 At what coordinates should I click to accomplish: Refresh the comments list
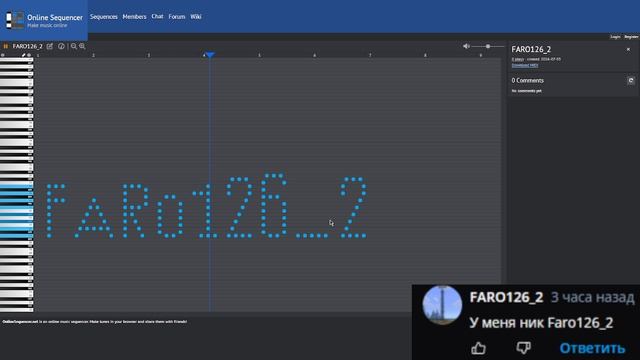631,80
